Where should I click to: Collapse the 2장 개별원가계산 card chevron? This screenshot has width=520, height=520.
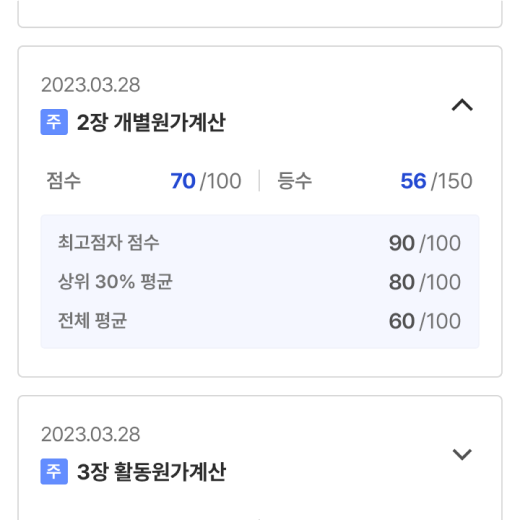click(462, 105)
